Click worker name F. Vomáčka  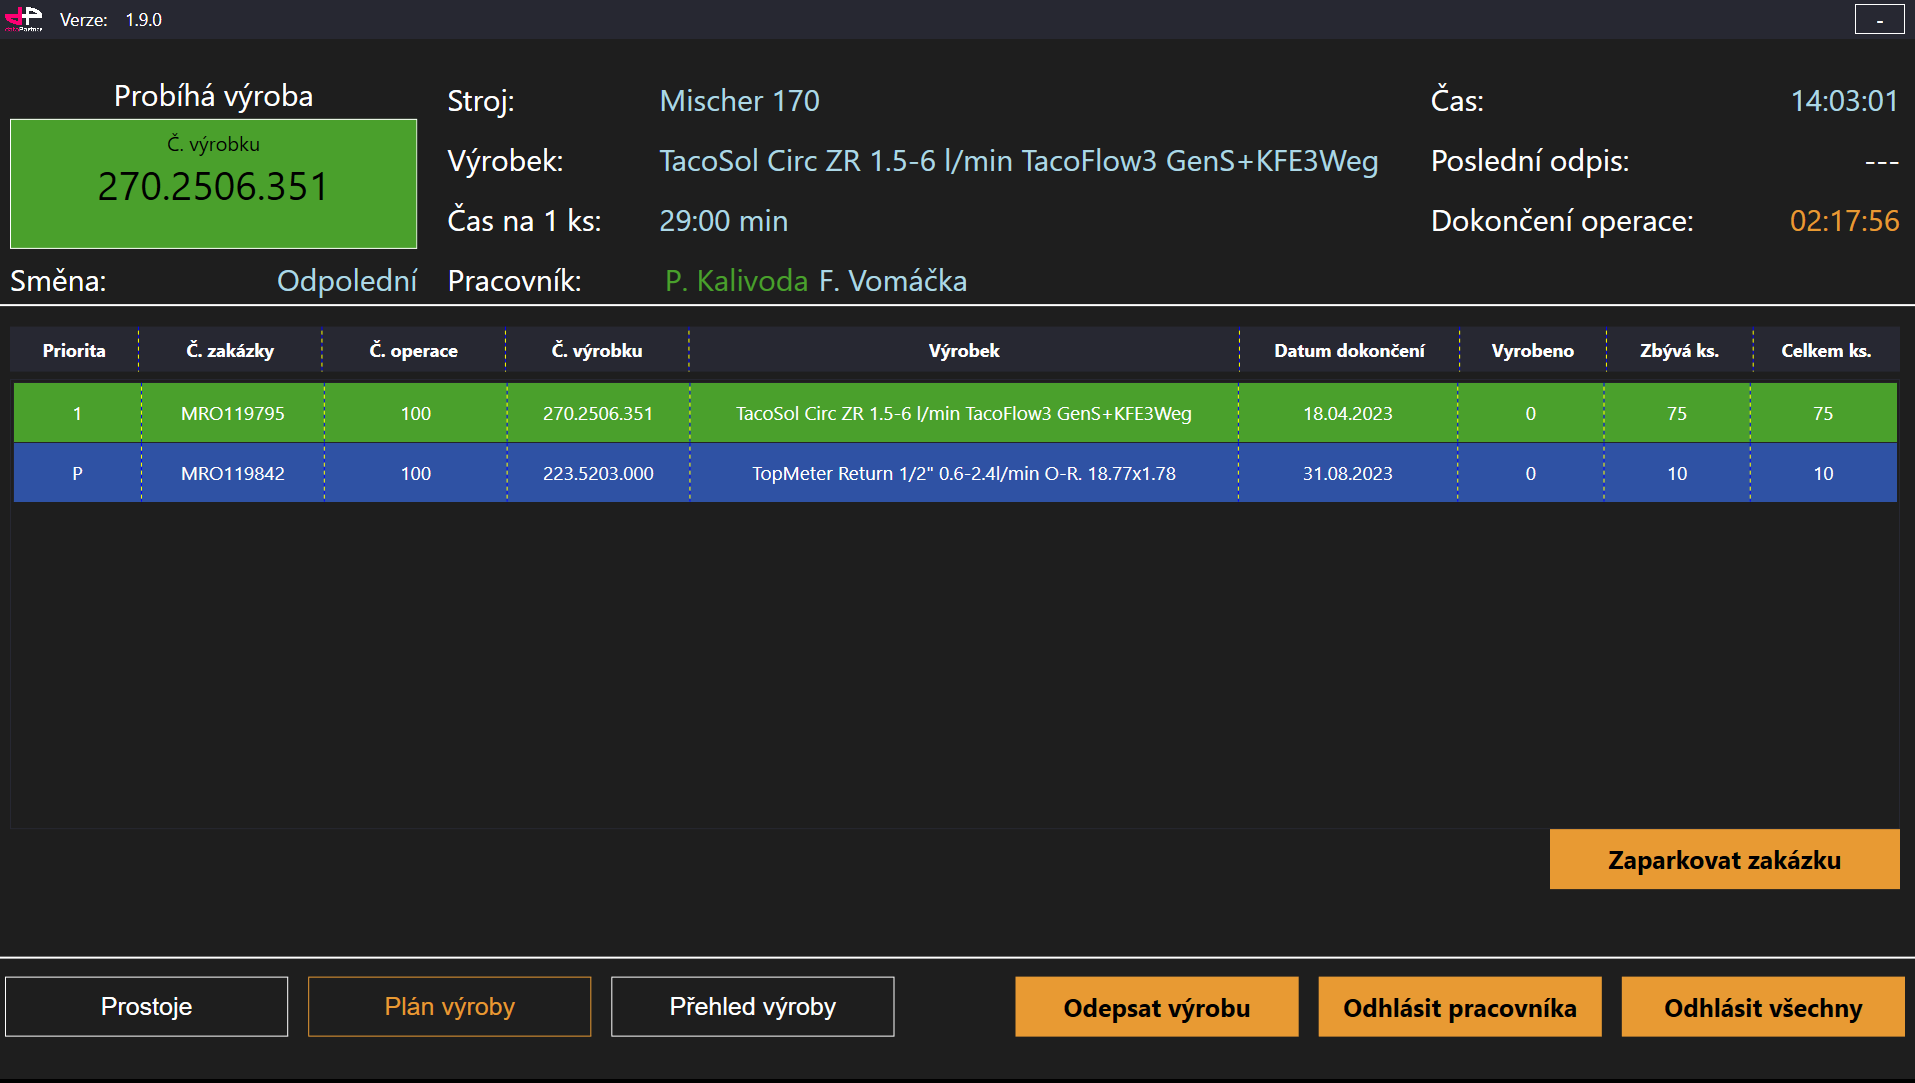pos(893,281)
